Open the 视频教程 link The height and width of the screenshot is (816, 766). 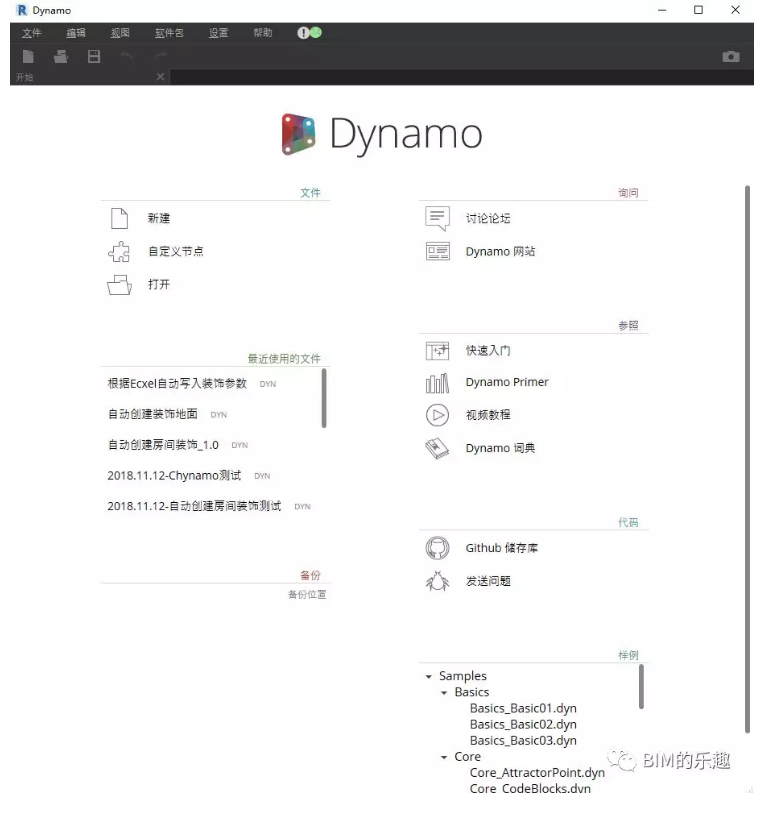488,415
